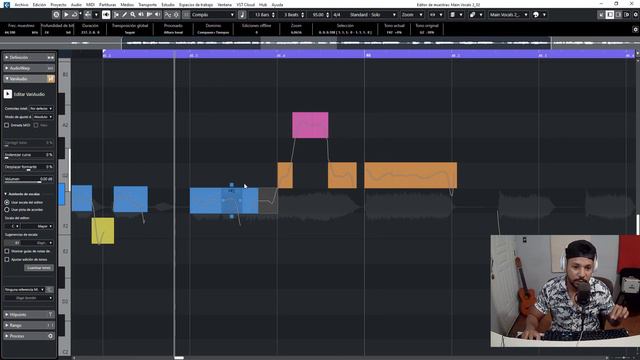The height and width of the screenshot is (360, 640).
Task: Enable Mostrar guías de notas checkbox
Action: click(x=7, y=251)
